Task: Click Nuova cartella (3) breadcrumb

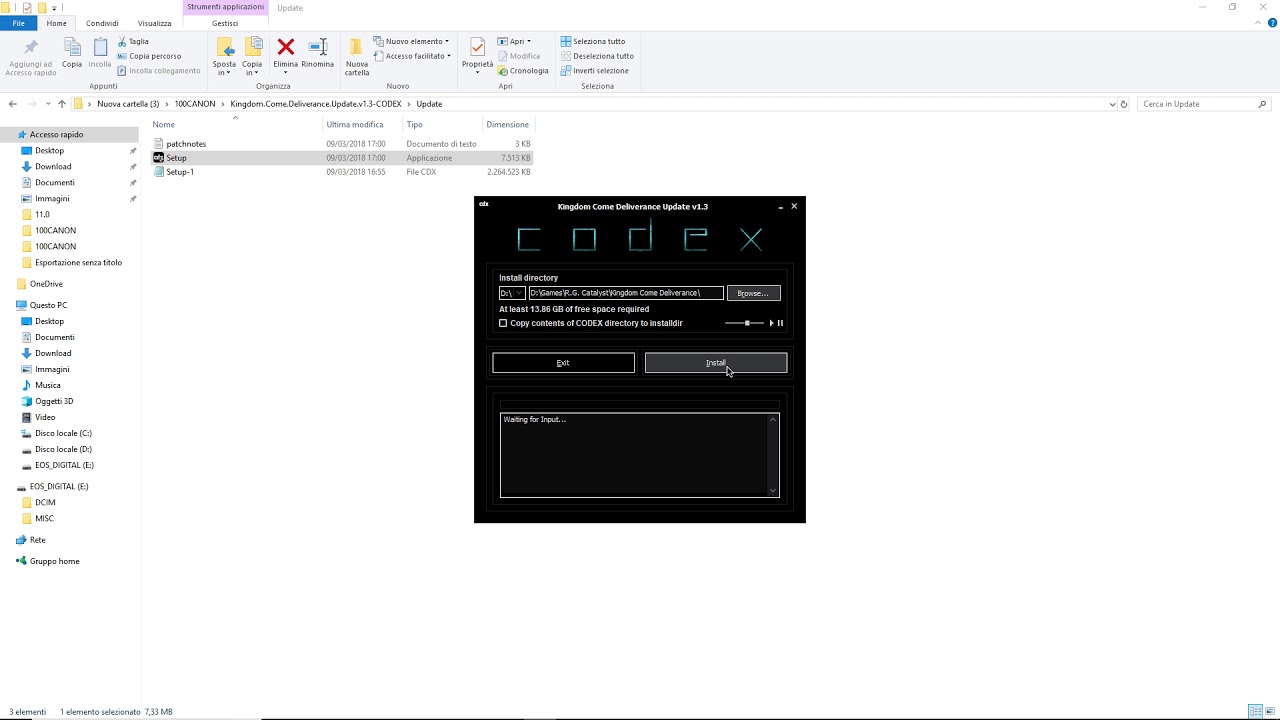Action: 128,104
